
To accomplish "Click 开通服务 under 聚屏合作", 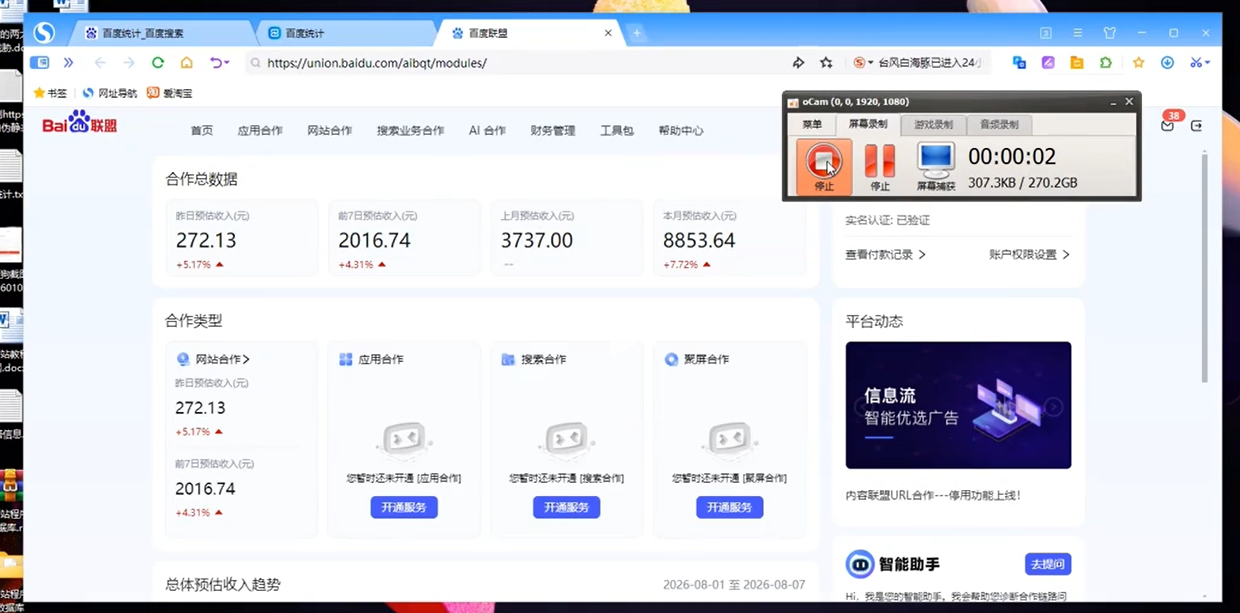I will pyautogui.click(x=730, y=507).
